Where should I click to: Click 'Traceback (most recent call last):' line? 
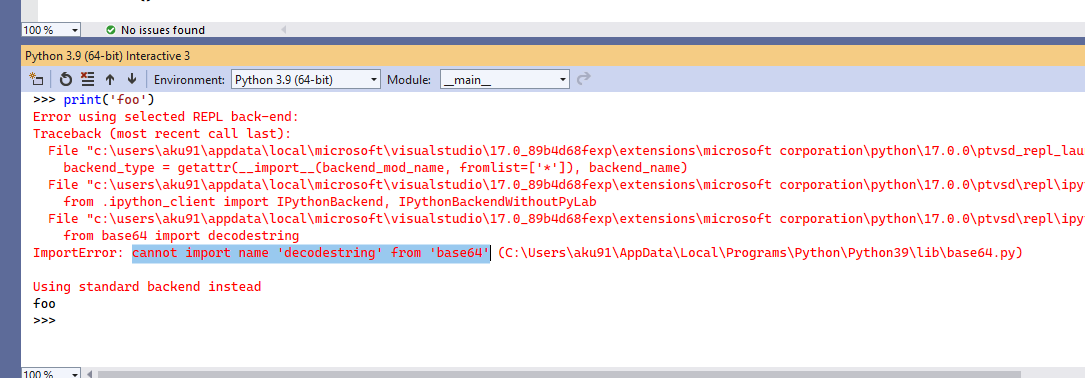[162, 134]
